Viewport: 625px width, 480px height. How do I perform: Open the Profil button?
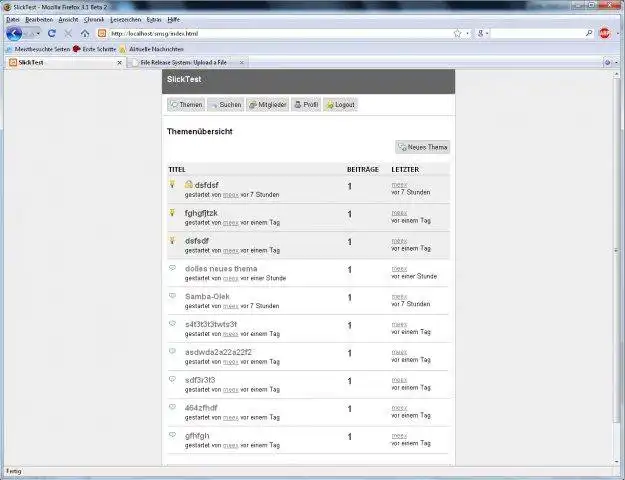[306, 104]
